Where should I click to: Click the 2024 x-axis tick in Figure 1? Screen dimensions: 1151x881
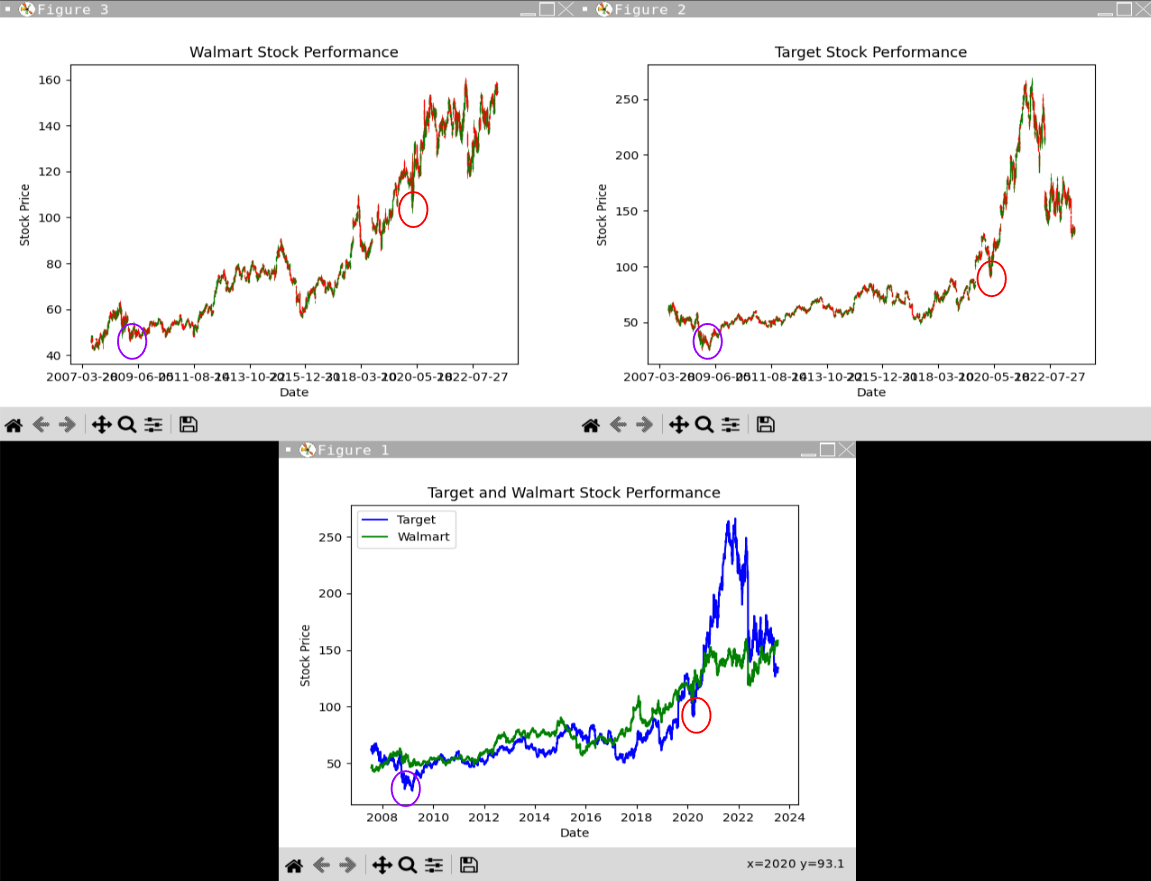(x=789, y=817)
